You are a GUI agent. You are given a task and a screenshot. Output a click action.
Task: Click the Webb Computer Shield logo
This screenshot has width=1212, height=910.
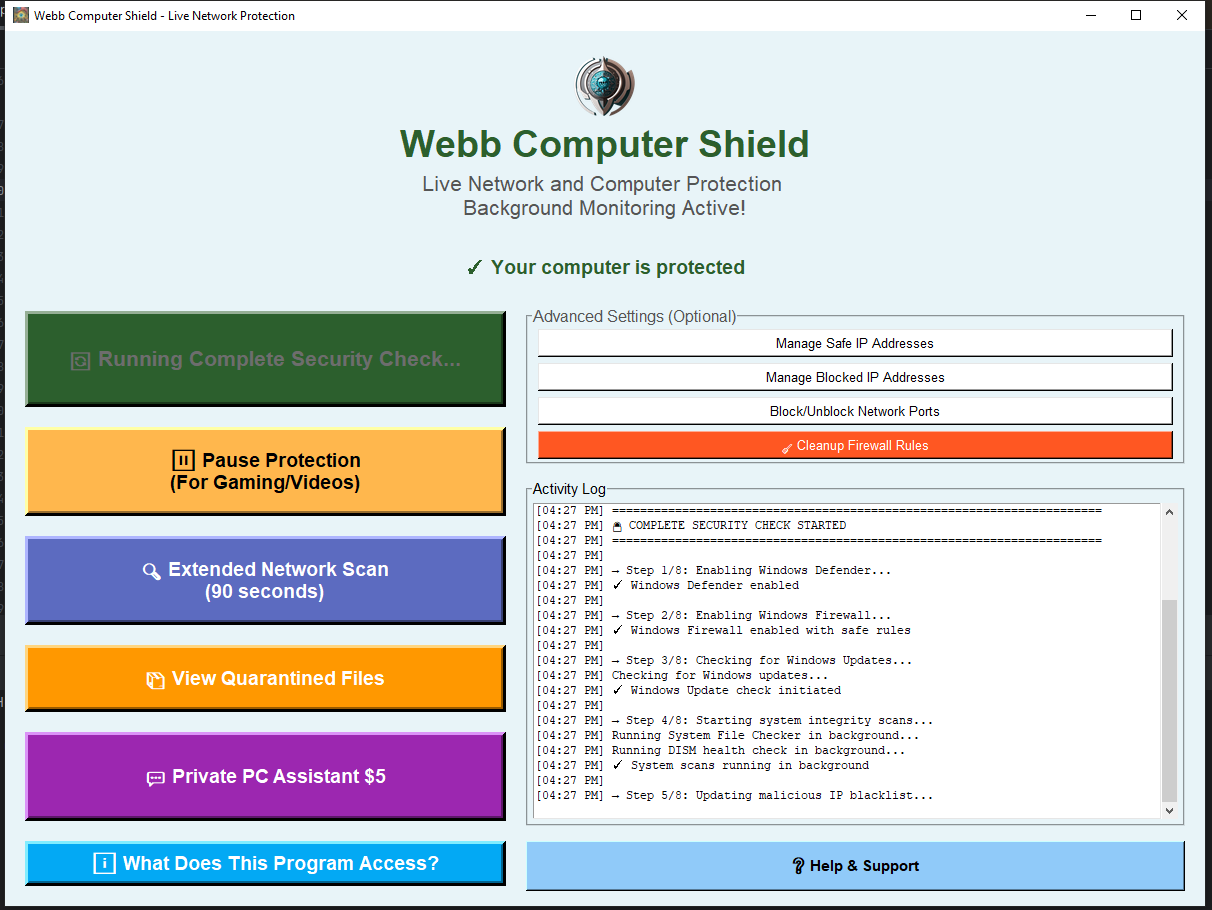click(x=603, y=86)
